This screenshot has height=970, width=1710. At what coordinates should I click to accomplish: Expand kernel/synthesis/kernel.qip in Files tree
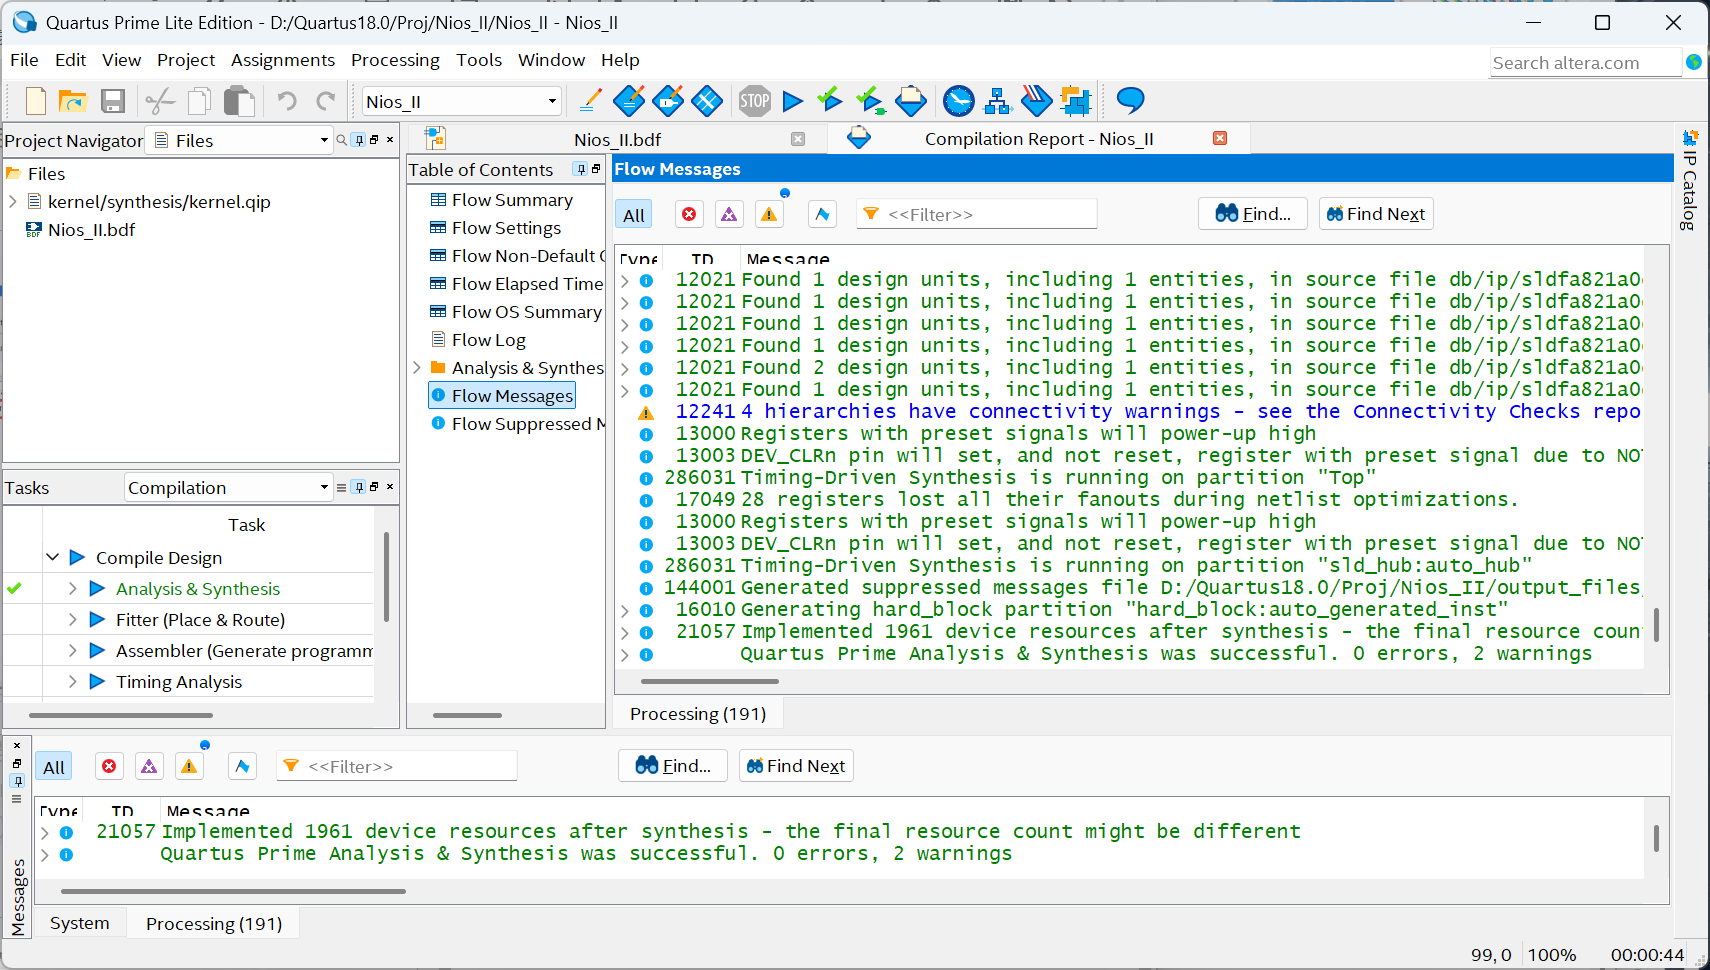pyautogui.click(x=13, y=201)
